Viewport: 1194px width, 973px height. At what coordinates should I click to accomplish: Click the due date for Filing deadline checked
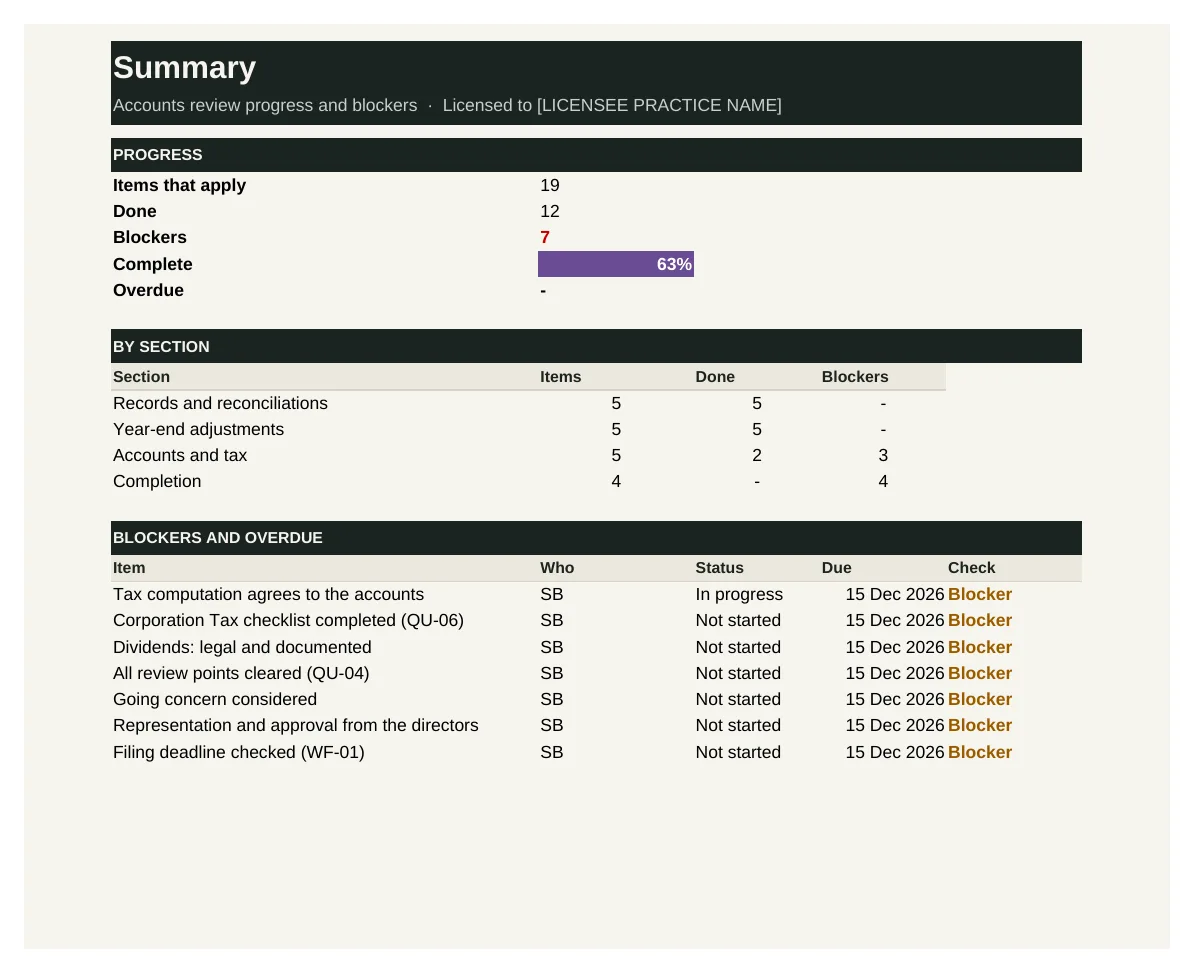(x=895, y=752)
